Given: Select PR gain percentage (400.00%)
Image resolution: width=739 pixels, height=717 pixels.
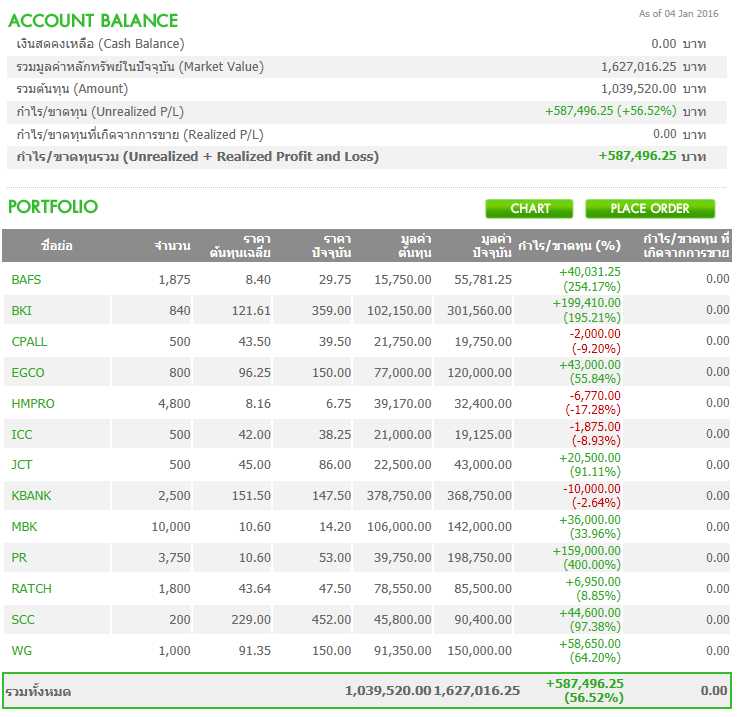Looking at the screenshot, I should click(592, 565).
